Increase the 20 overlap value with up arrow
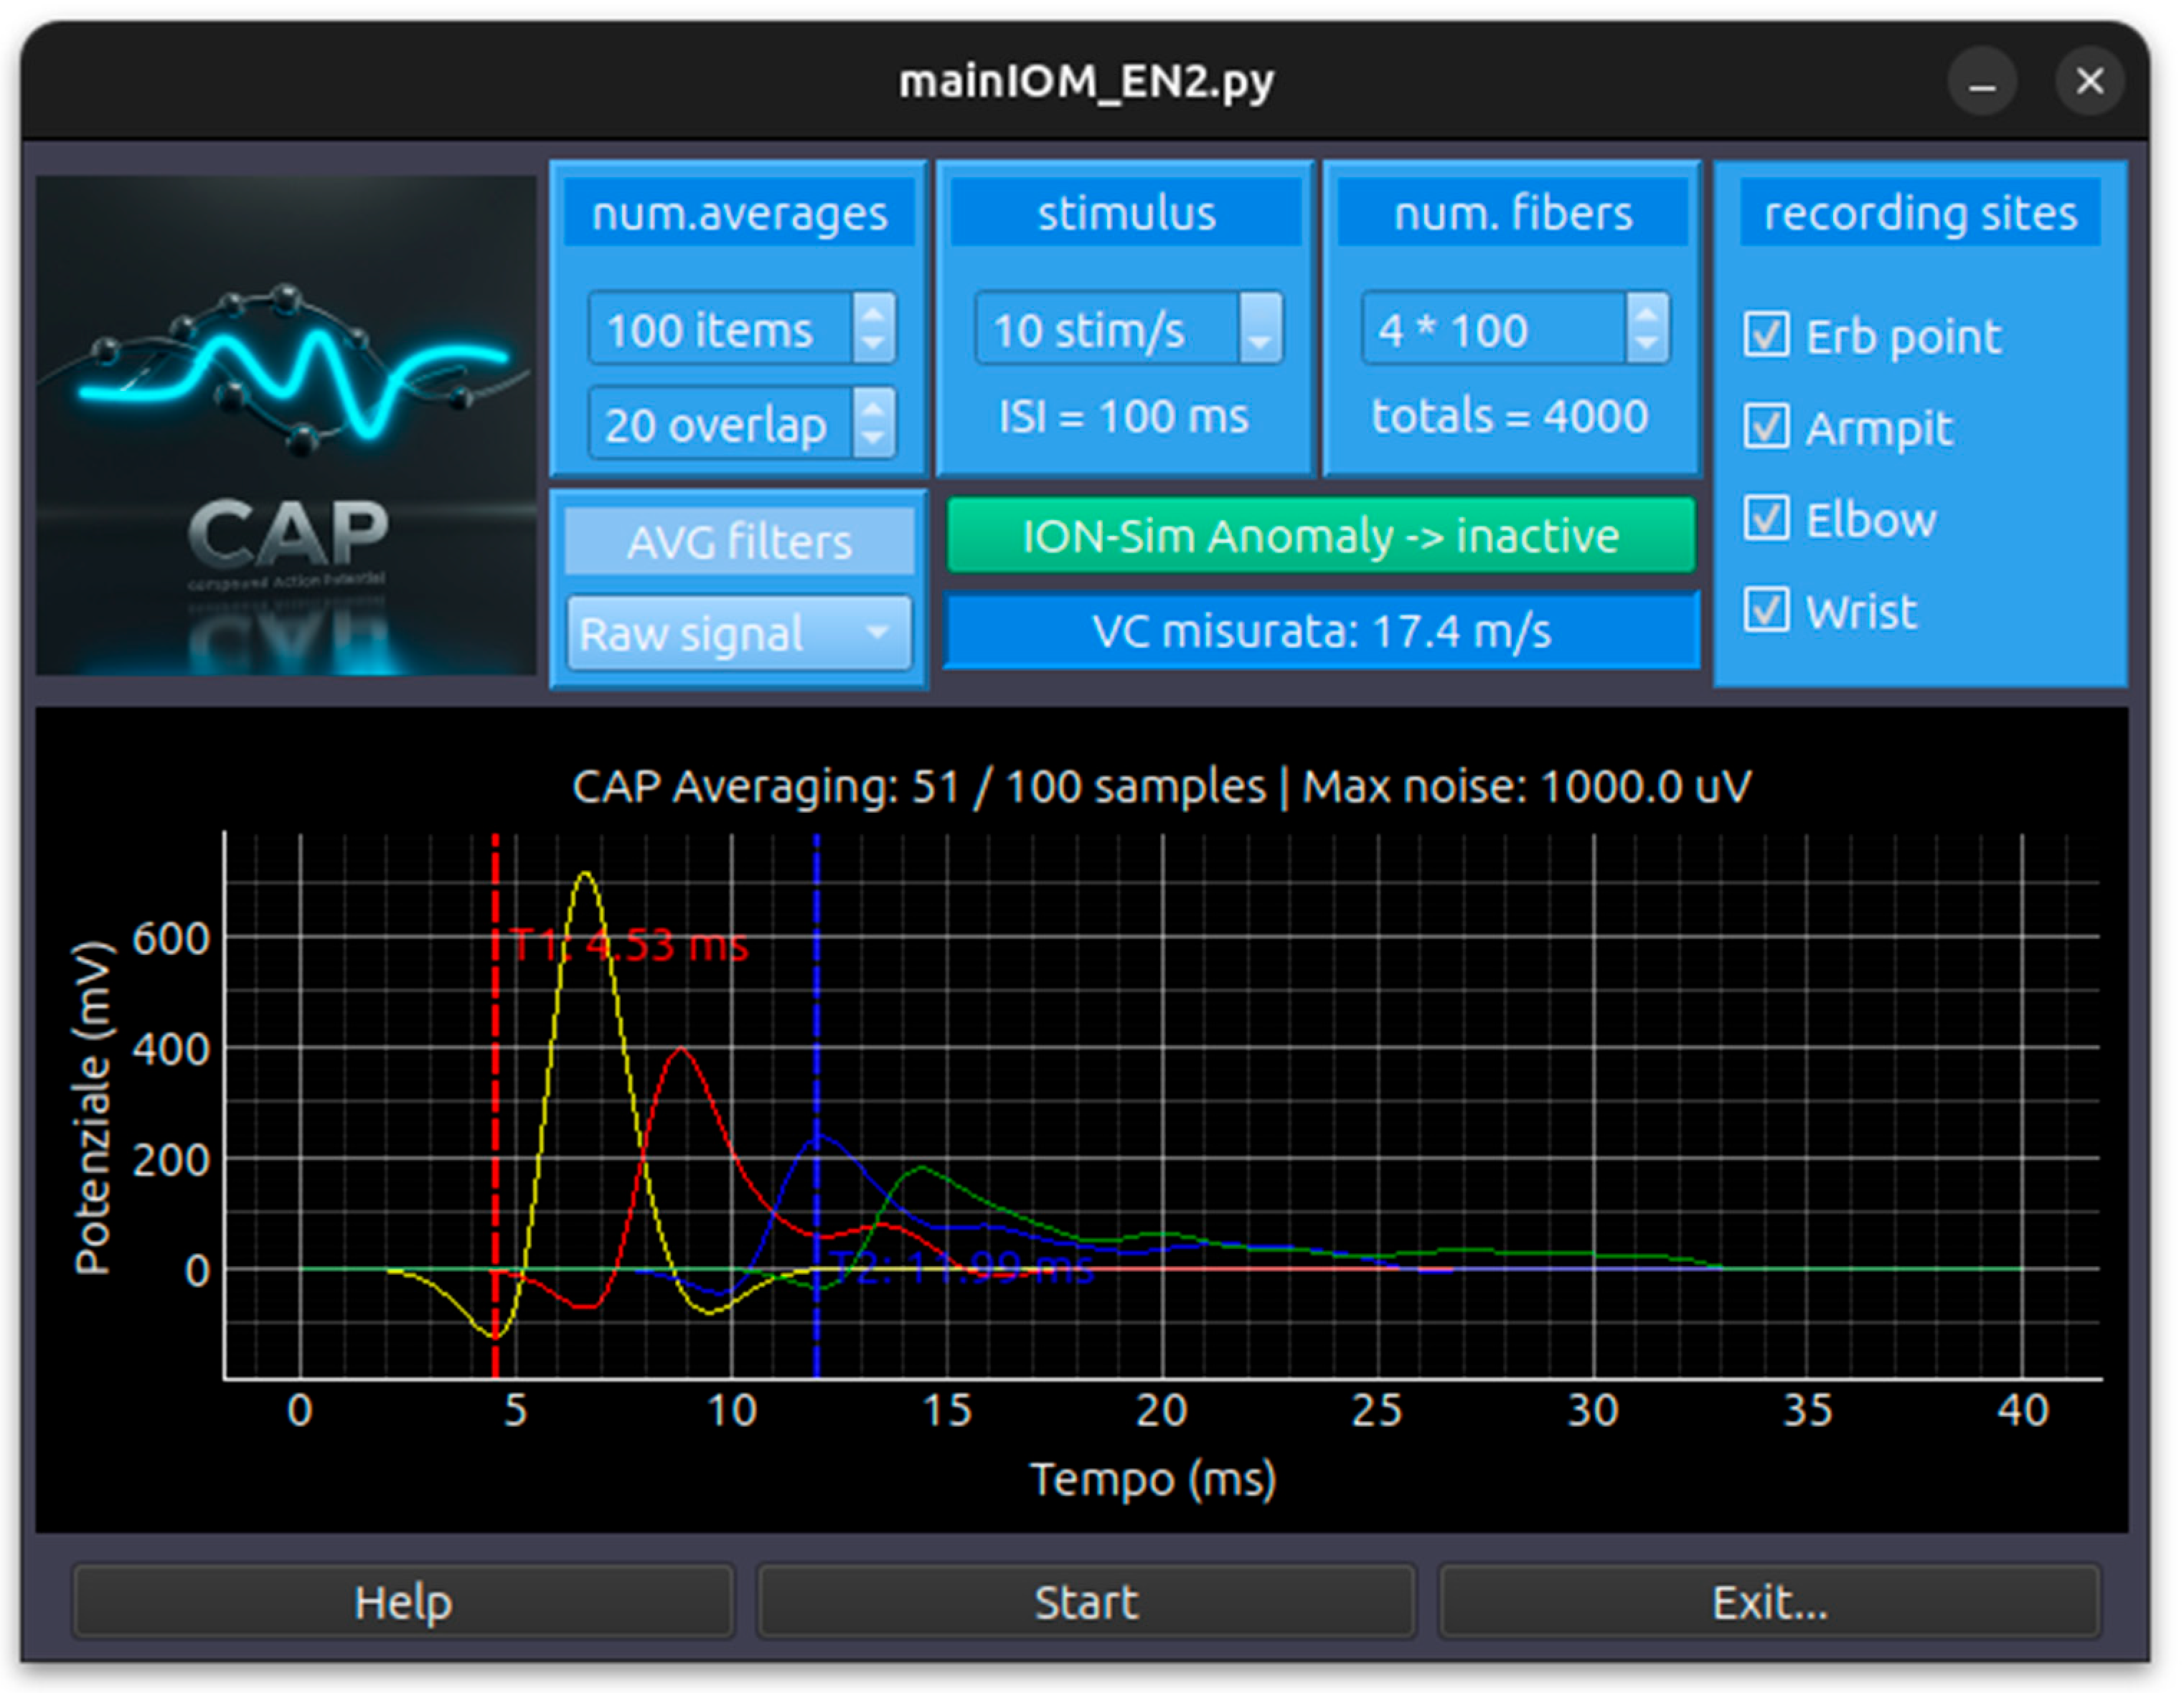The height and width of the screenshot is (1693, 2184). (x=873, y=408)
